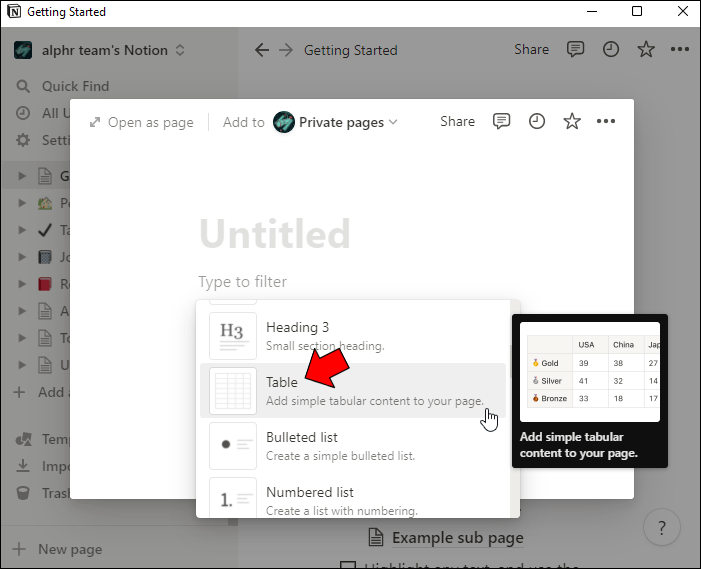Click the table grid thumbnail icon
Image resolution: width=701 pixels, height=569 pixels.
233,391
